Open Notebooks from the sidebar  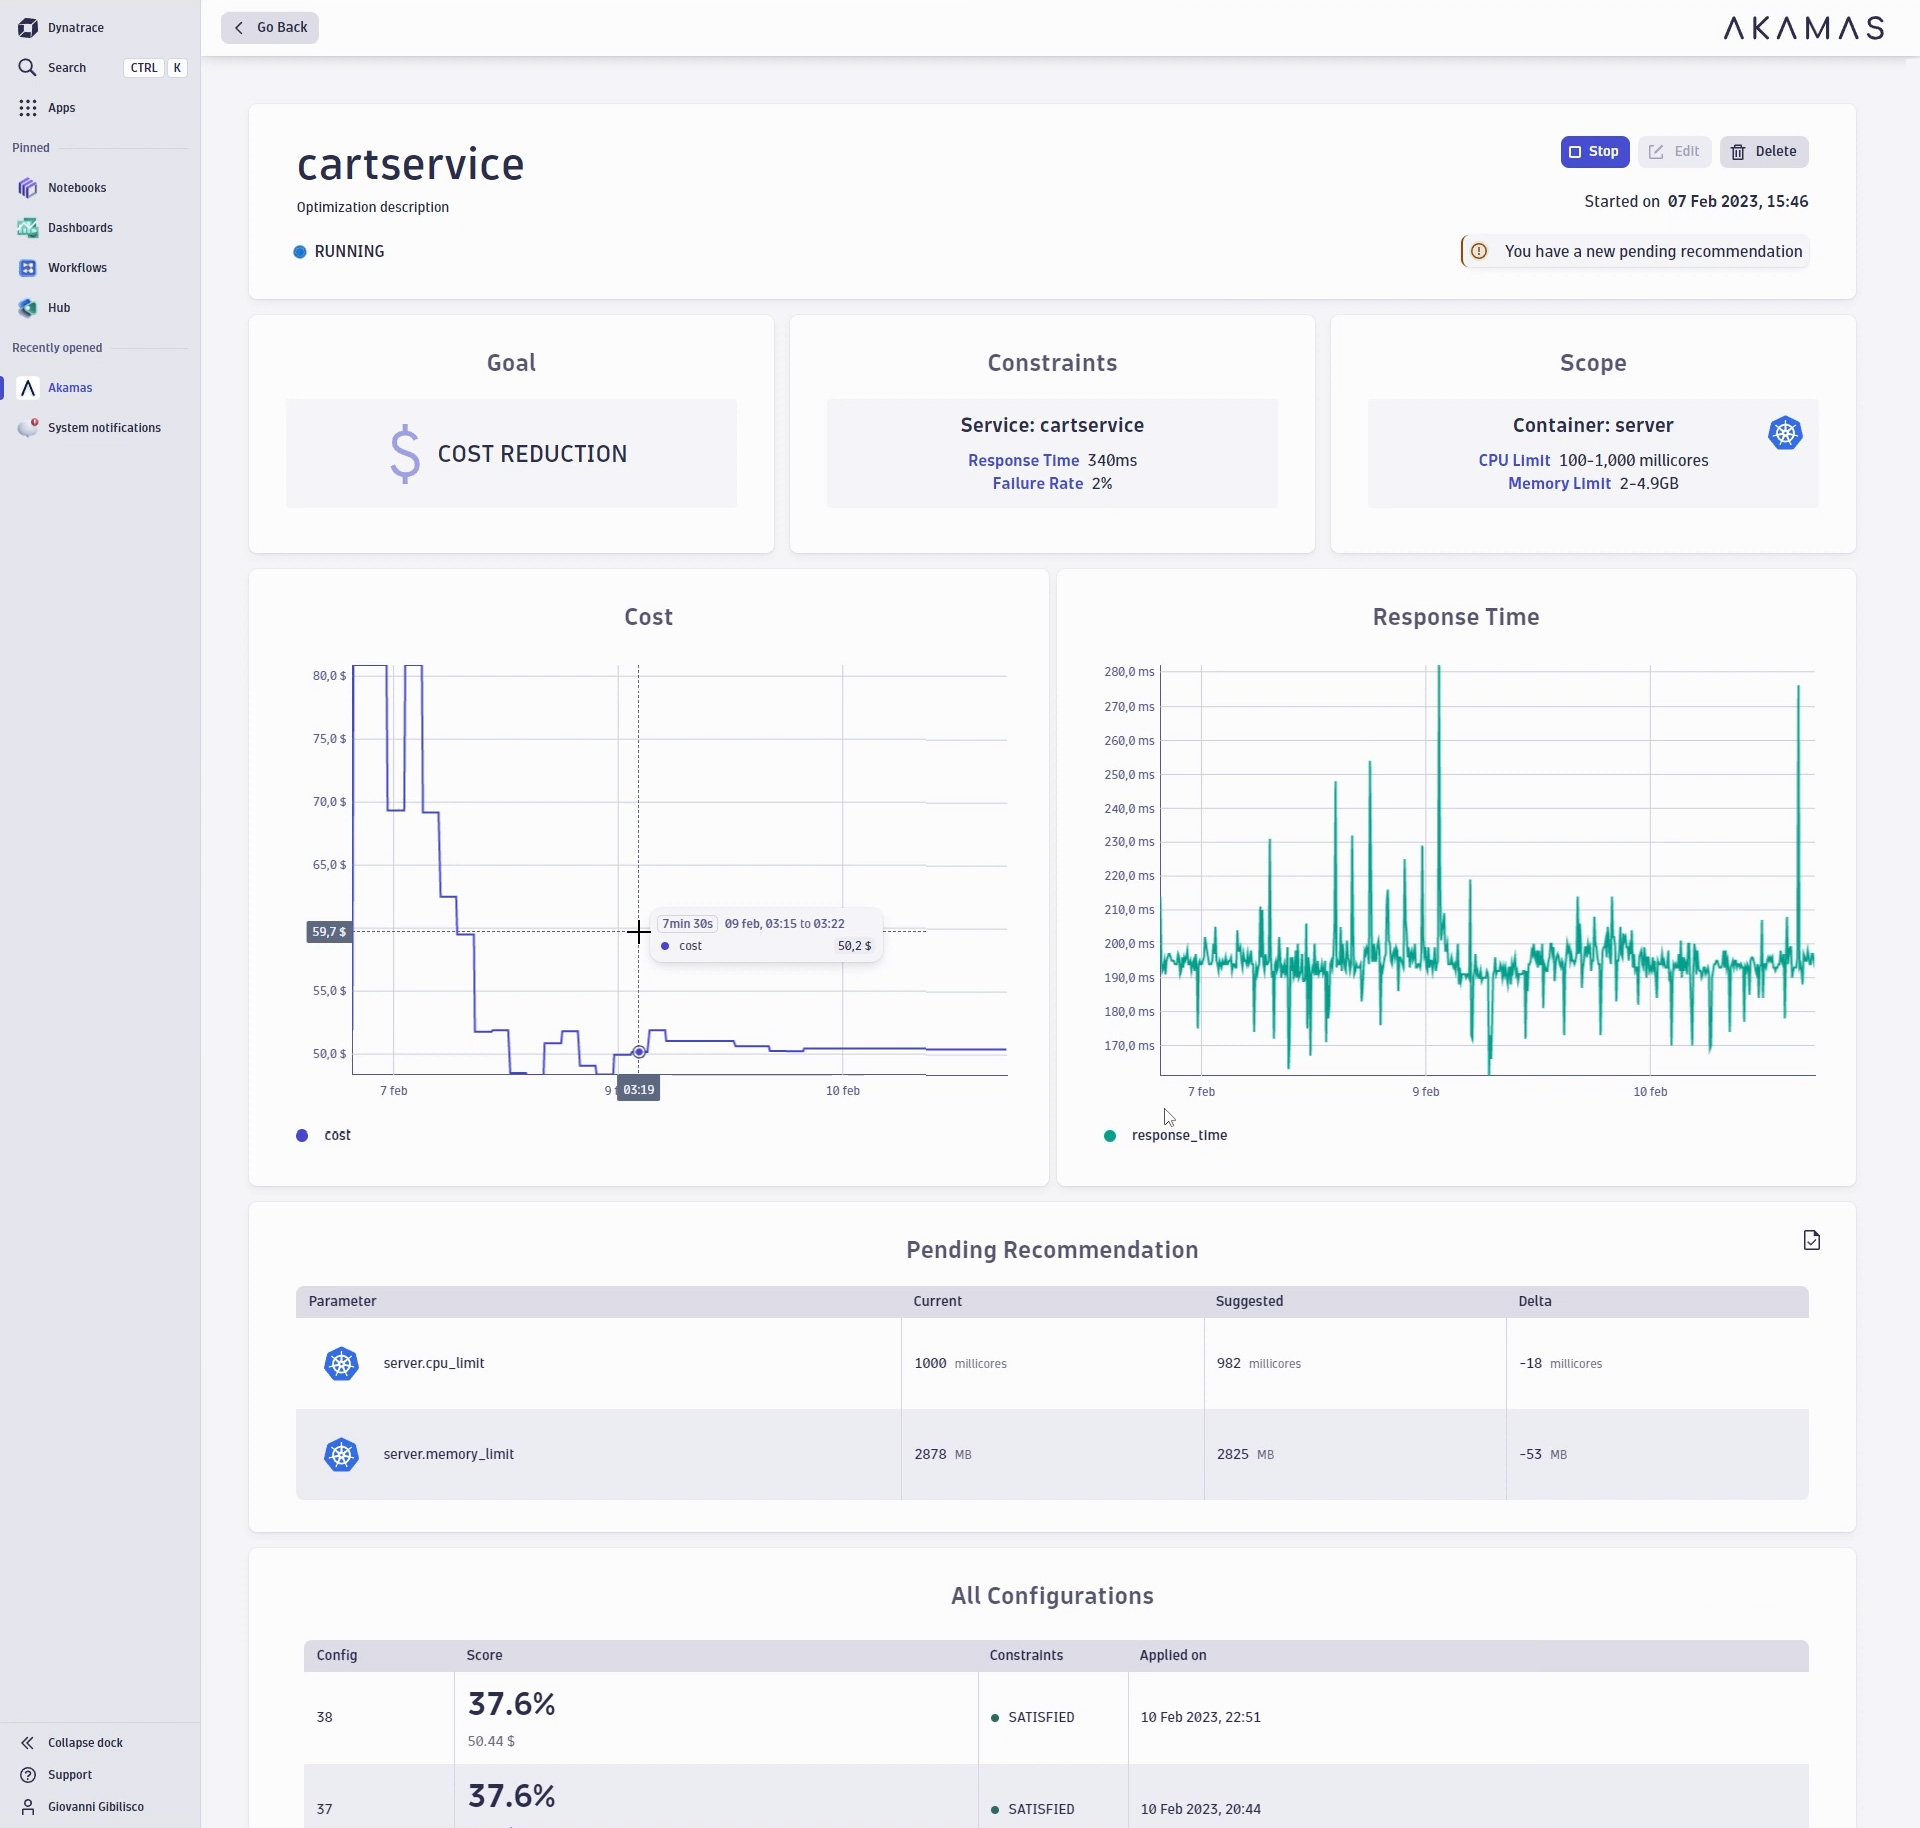pyautogui.click(x=78, y=187)
